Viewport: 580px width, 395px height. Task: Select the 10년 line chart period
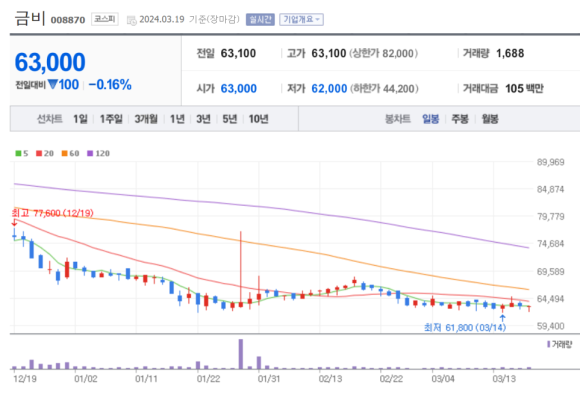click(258, 119)
